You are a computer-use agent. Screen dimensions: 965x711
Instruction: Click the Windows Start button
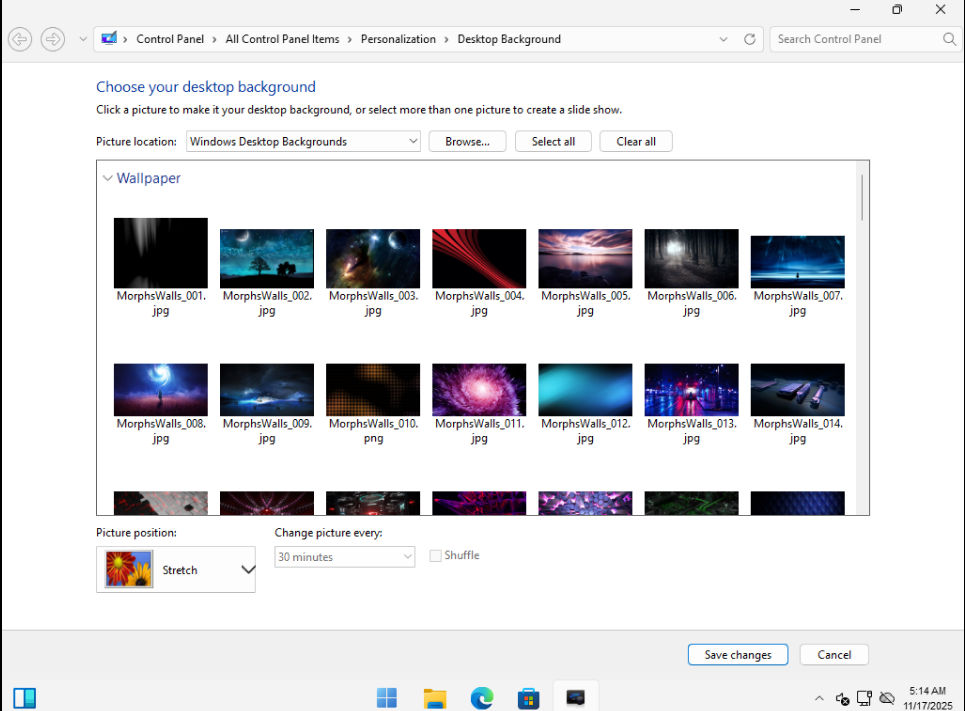[386, 697]
